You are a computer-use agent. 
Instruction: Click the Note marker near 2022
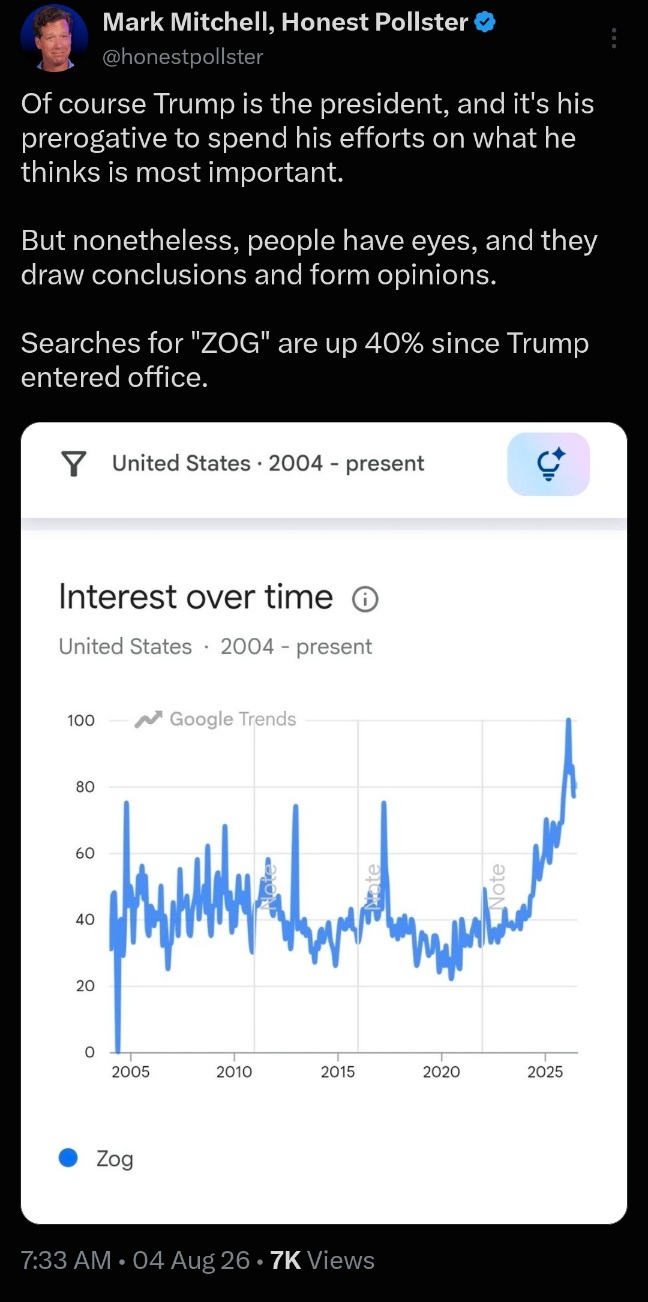point(497,884)
